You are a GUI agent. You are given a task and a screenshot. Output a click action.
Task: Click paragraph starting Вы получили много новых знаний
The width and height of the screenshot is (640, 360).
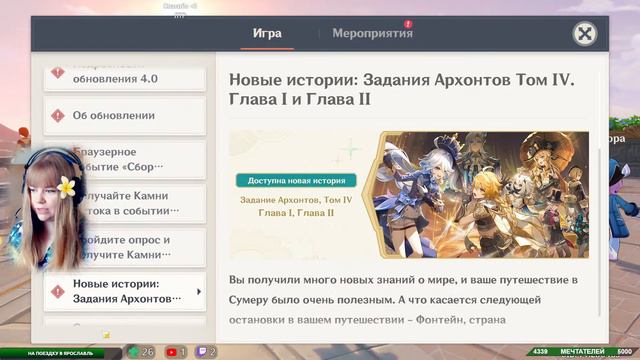(403, 300)
